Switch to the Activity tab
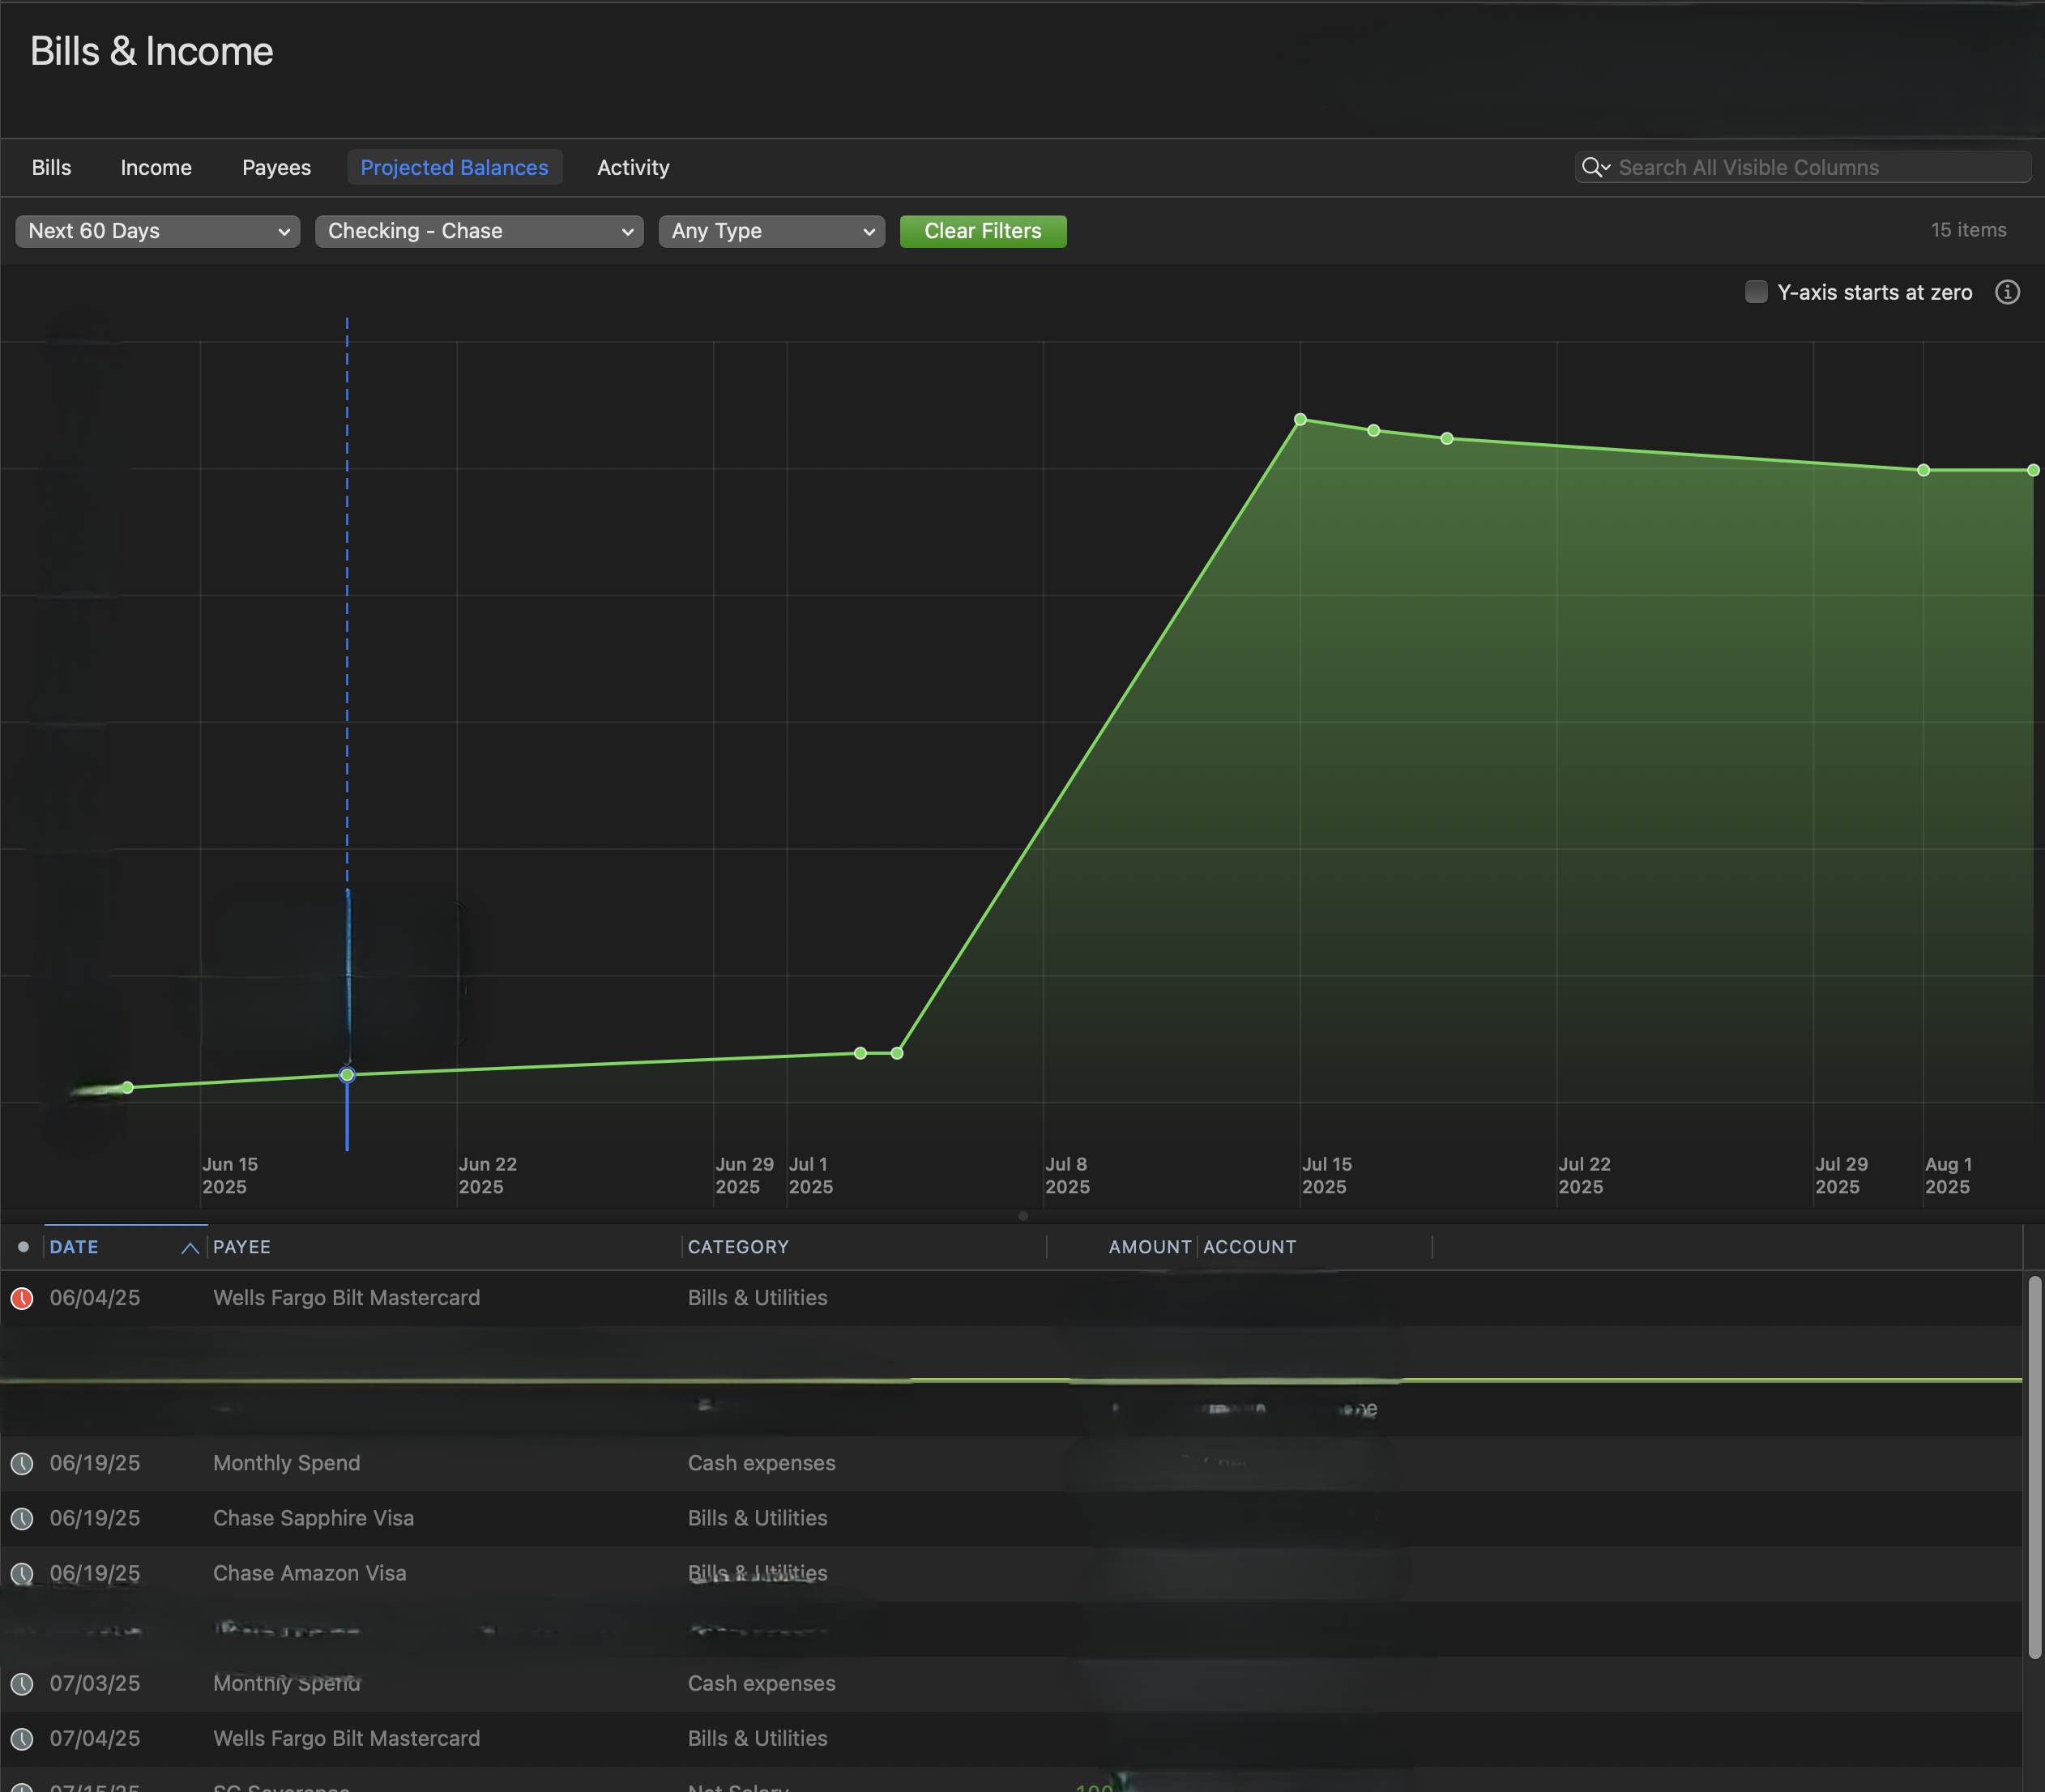Image resolution: width=2045 pixels, height=1792 pixels. click(633, 167)
